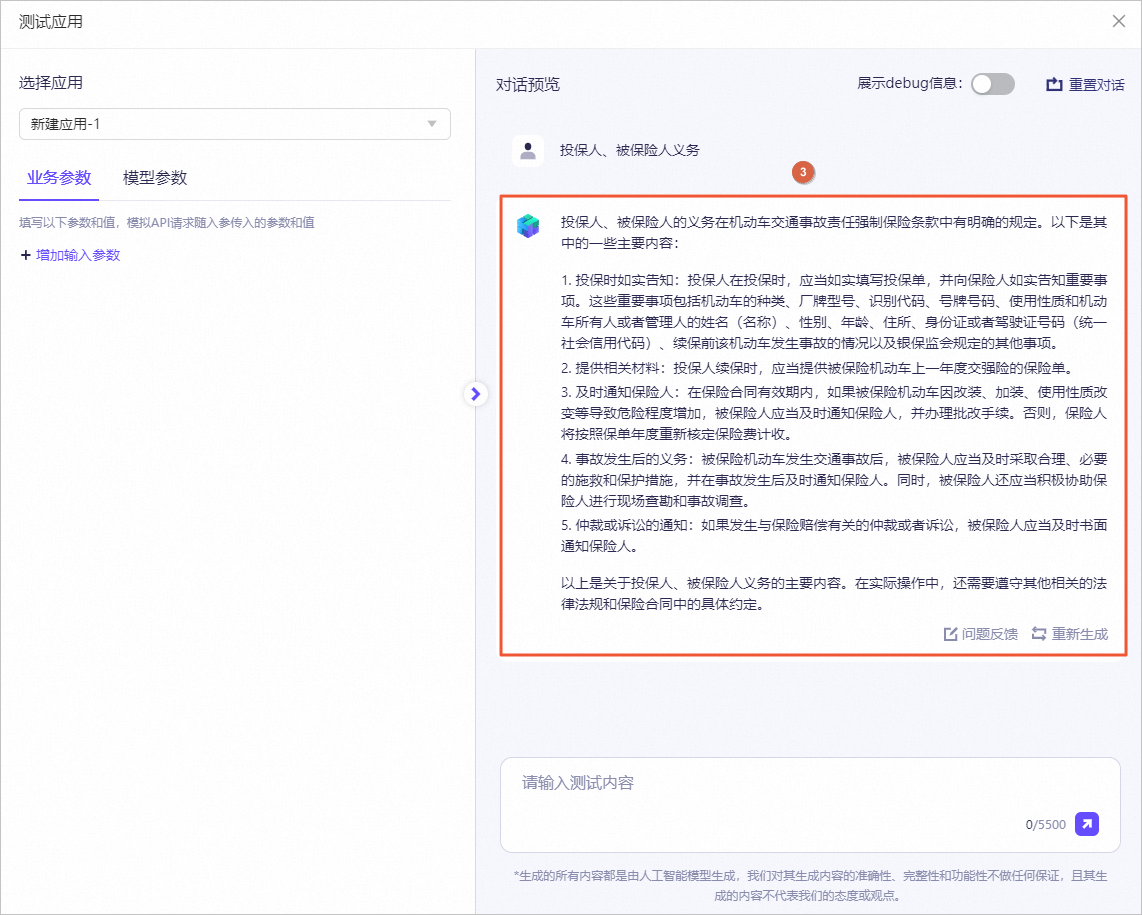Click the hint text 填写以下参数和值

pos(167,223)
